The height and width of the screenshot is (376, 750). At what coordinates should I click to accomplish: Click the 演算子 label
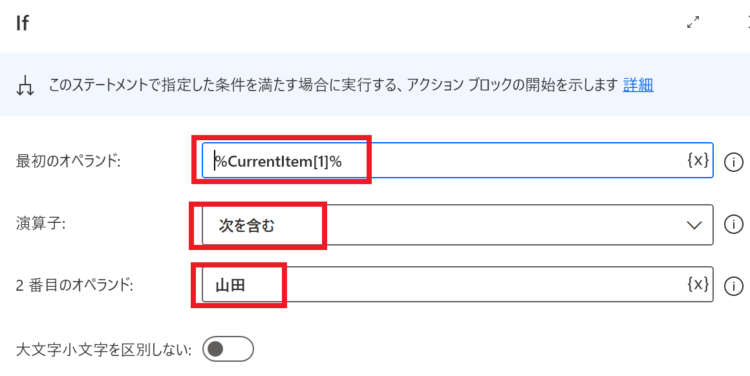coord(41,223)
